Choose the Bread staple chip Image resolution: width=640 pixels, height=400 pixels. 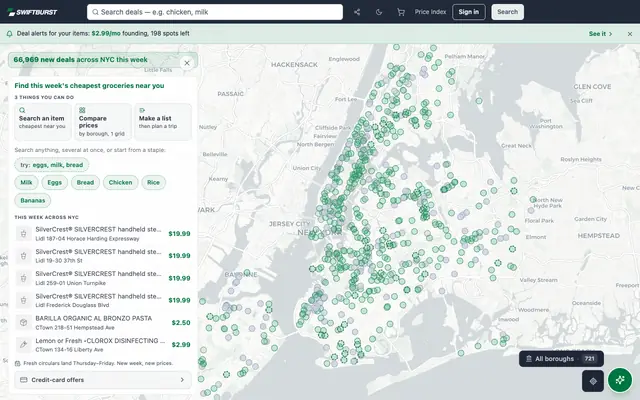tap(85, 182)
